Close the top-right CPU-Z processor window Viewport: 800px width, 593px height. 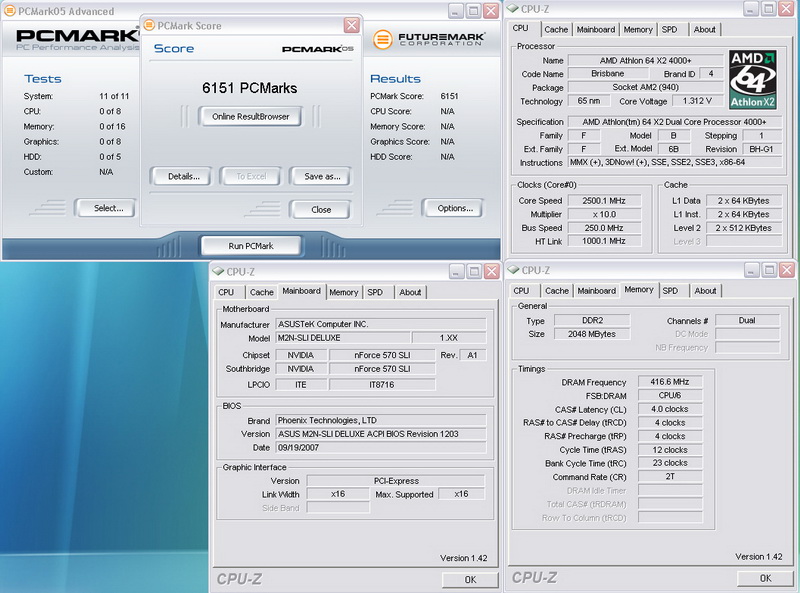[786, 9]
